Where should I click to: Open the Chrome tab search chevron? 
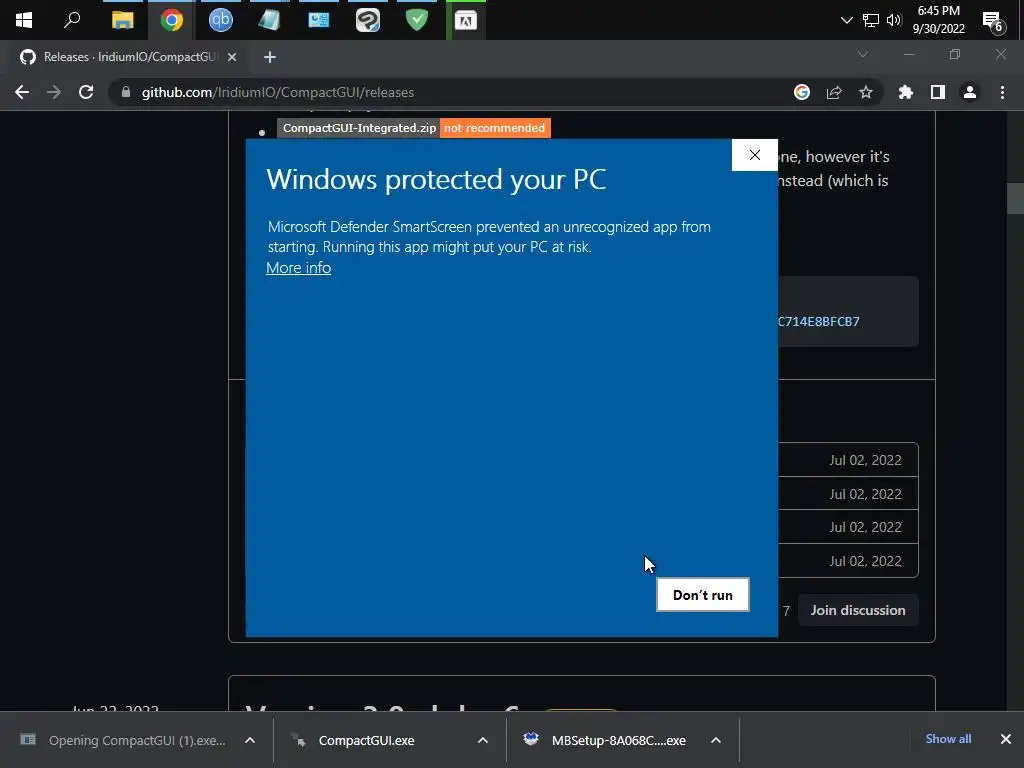[x=863, y=54]
